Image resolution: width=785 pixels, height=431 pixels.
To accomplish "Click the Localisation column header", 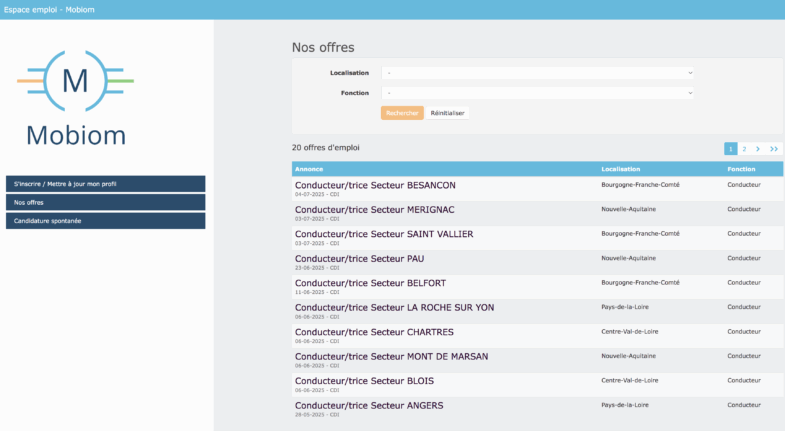I will point(620,169).
